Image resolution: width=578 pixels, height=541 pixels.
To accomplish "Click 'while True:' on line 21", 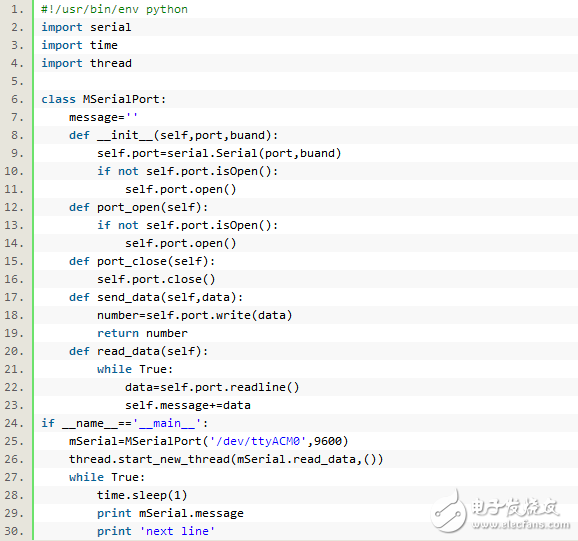I will coord(135,370).
